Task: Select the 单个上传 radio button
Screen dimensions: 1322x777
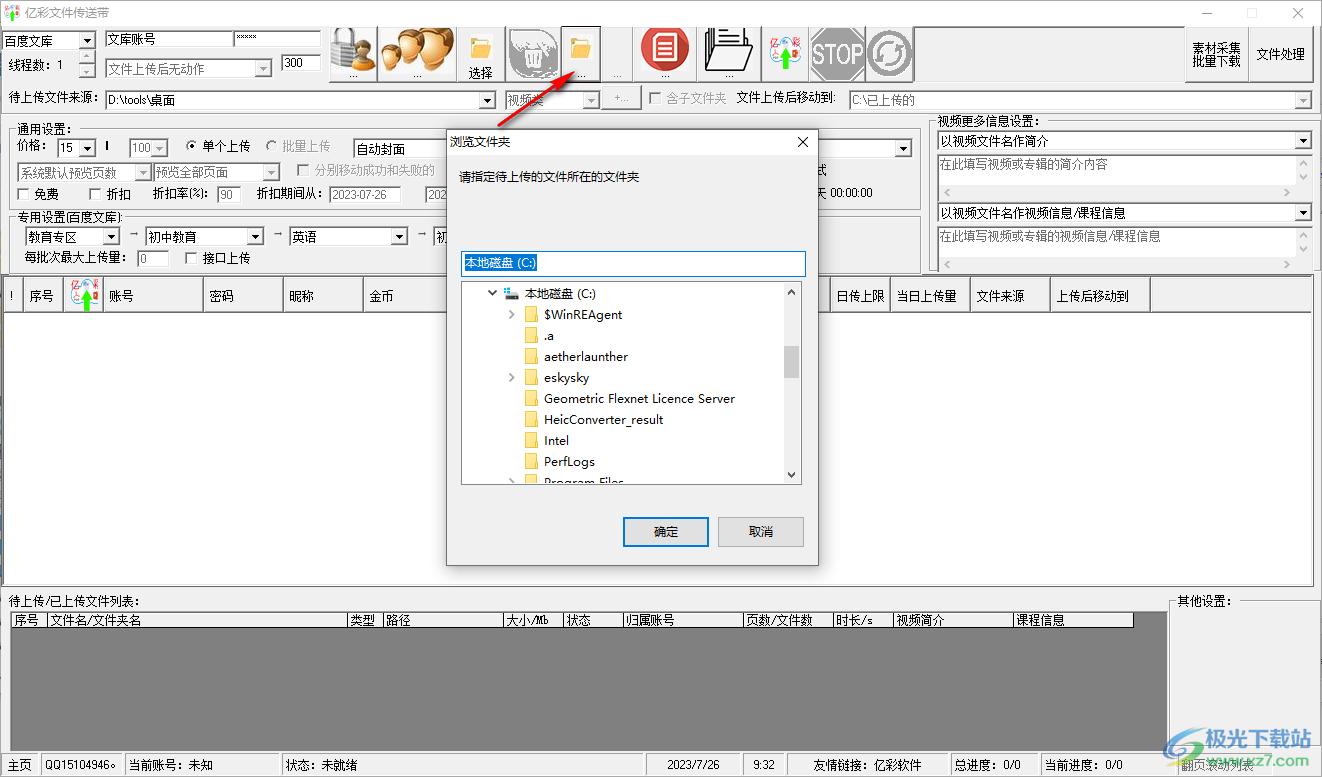Action: point(192,147)
